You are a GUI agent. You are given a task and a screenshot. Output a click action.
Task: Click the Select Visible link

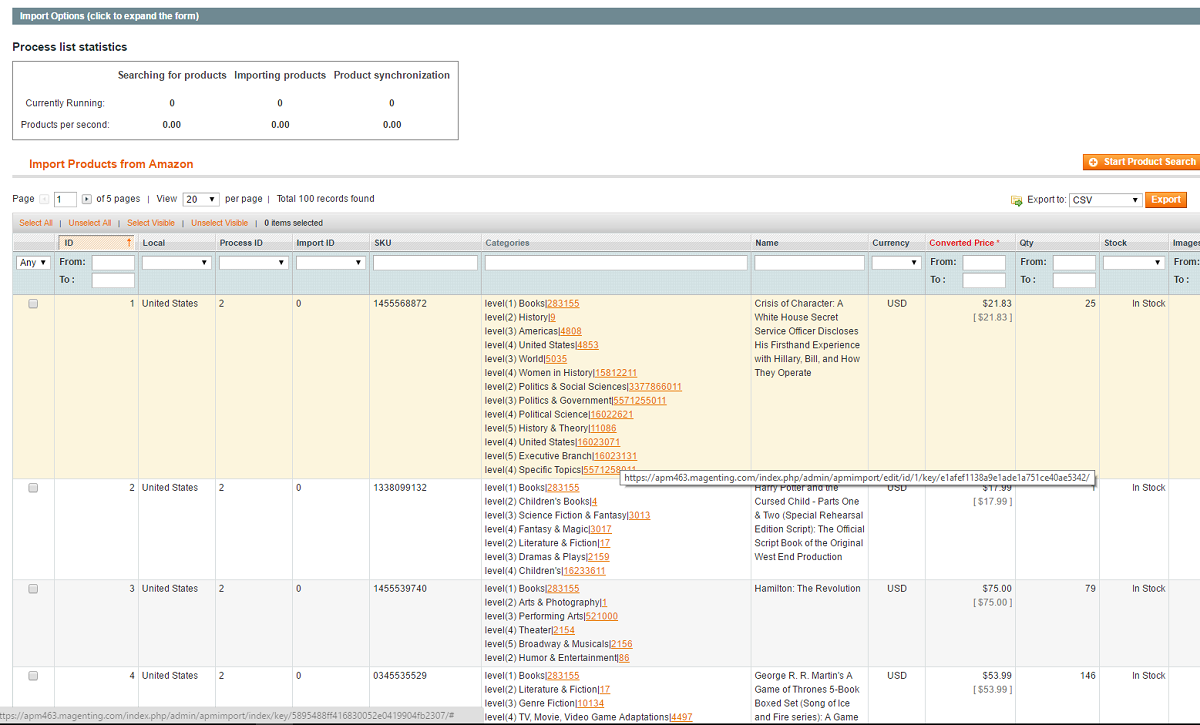pyautogui.click(x=151, y=223)
